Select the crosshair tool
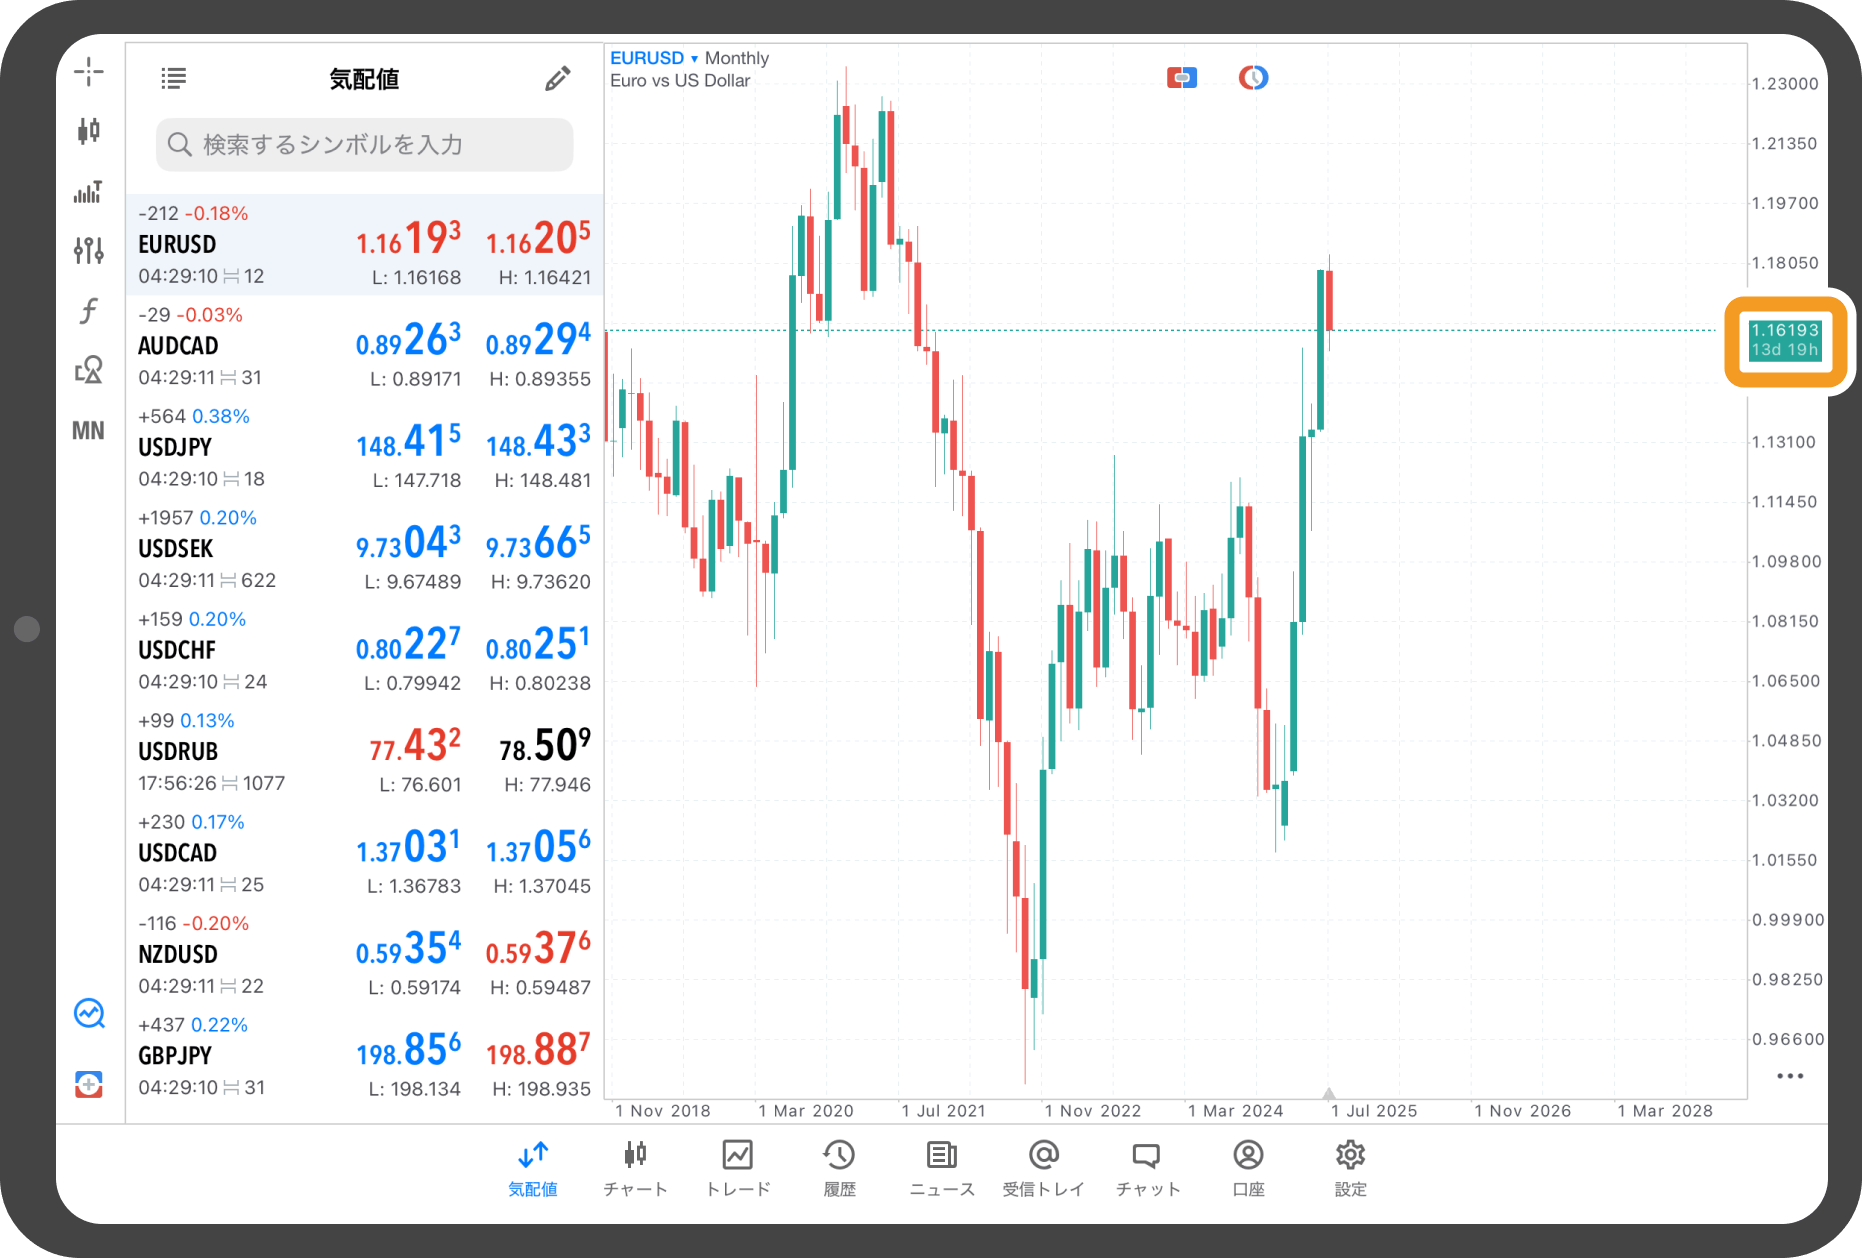Screen dimensions: 1862x1258 tap(88, 72)
